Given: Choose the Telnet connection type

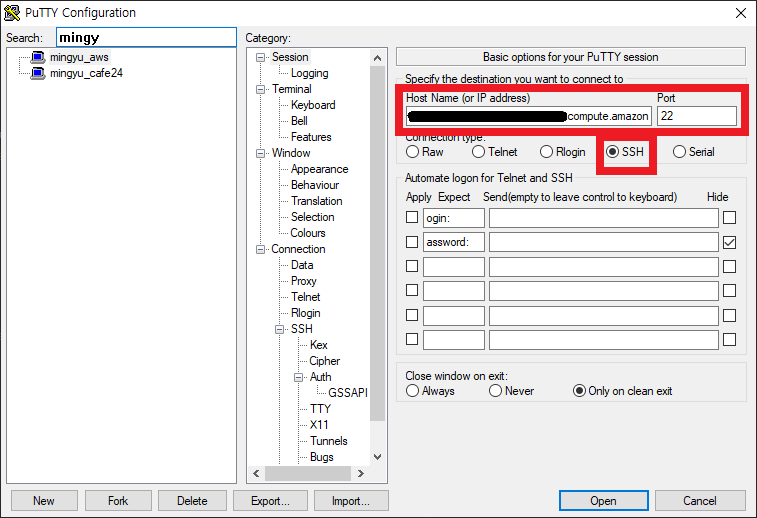Looking at the screenshot, I should (478, 152).
